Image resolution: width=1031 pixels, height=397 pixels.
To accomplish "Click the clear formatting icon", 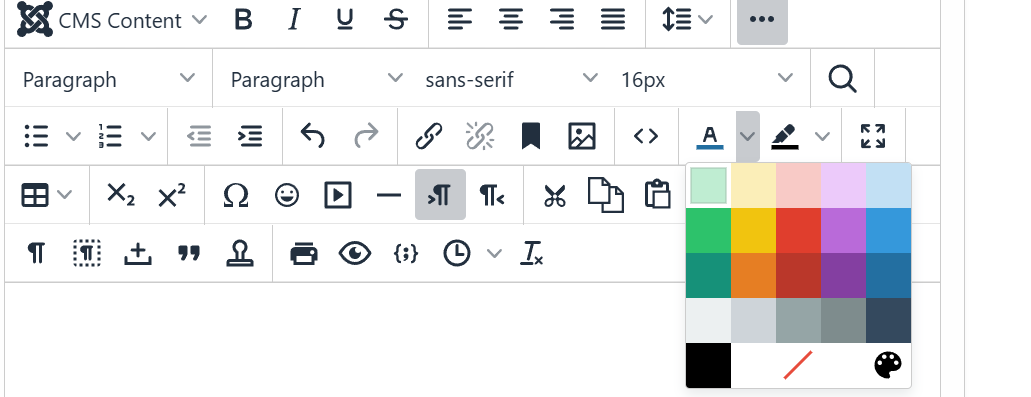I will point(532,254).
